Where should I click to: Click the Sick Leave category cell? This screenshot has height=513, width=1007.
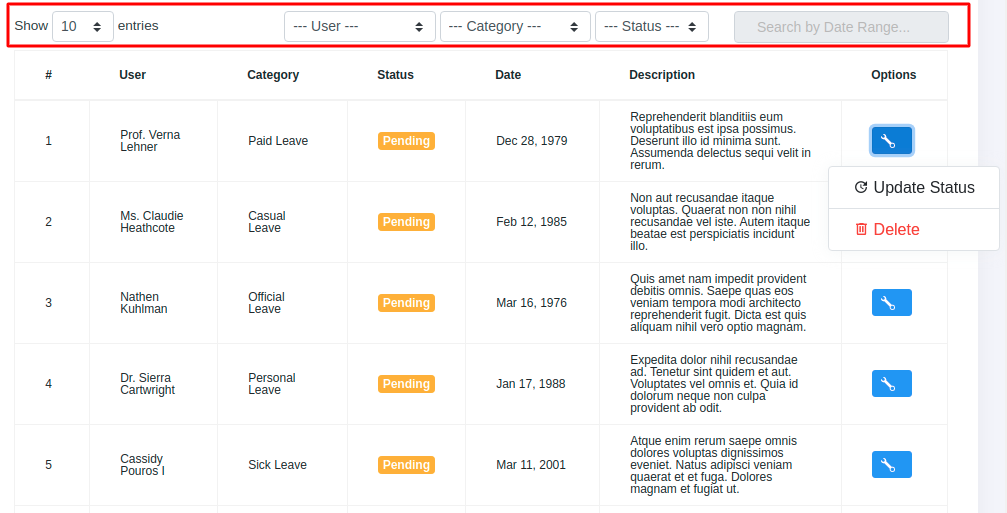pos(277,464)
